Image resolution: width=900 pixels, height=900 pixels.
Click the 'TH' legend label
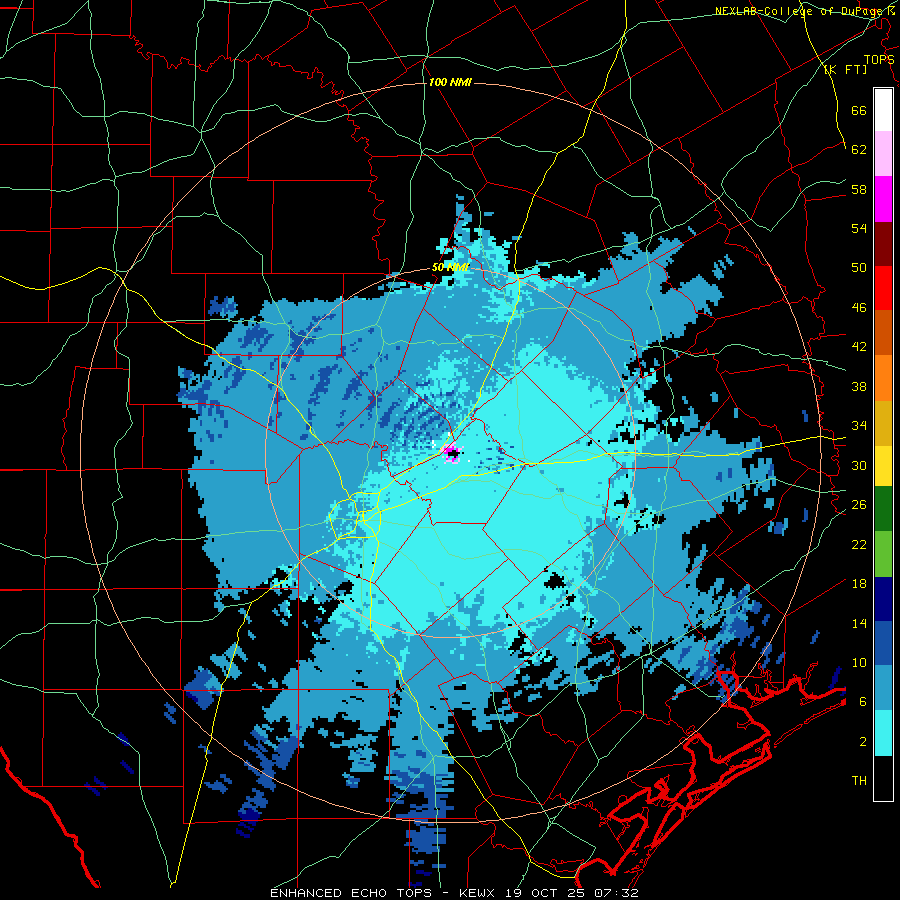pos(859,781)
